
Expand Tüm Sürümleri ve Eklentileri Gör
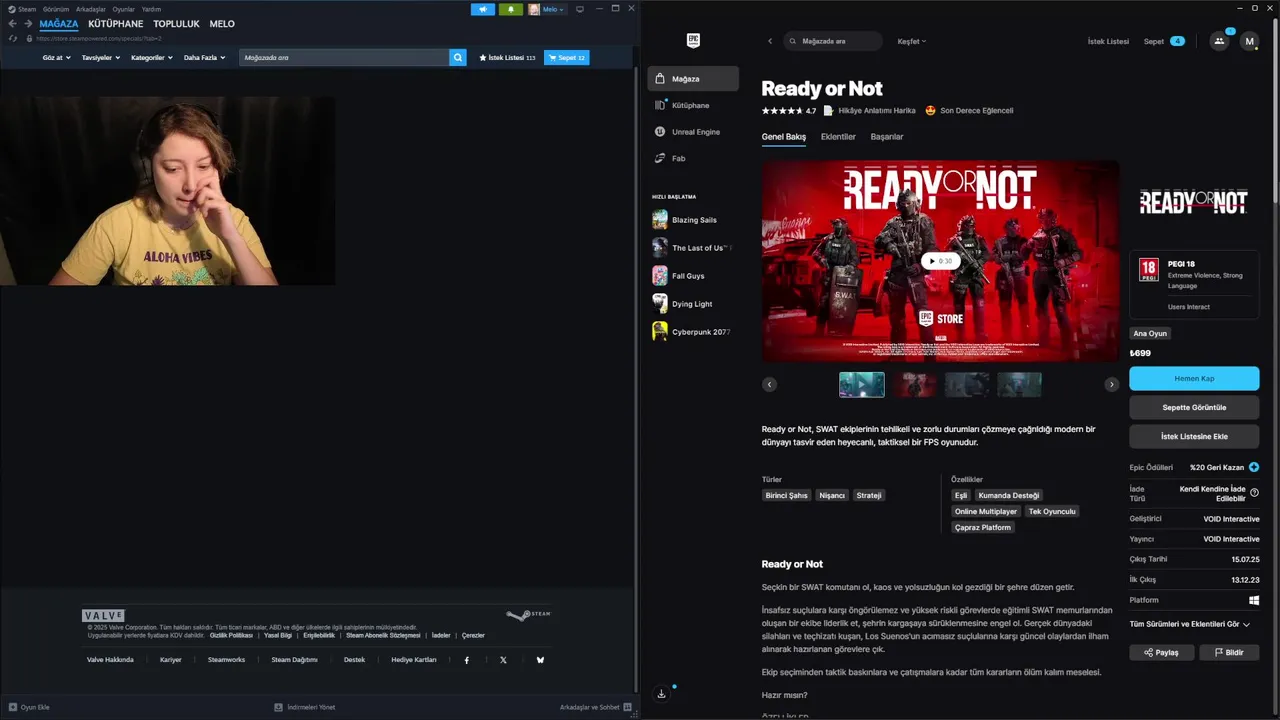tap(1190, 624)
